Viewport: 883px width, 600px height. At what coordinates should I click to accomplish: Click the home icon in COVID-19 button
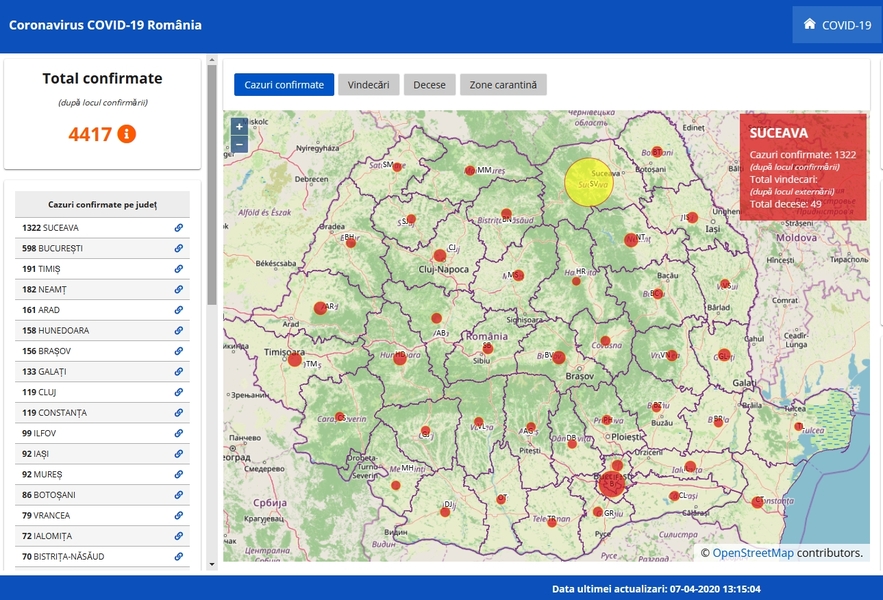point(809,25)
